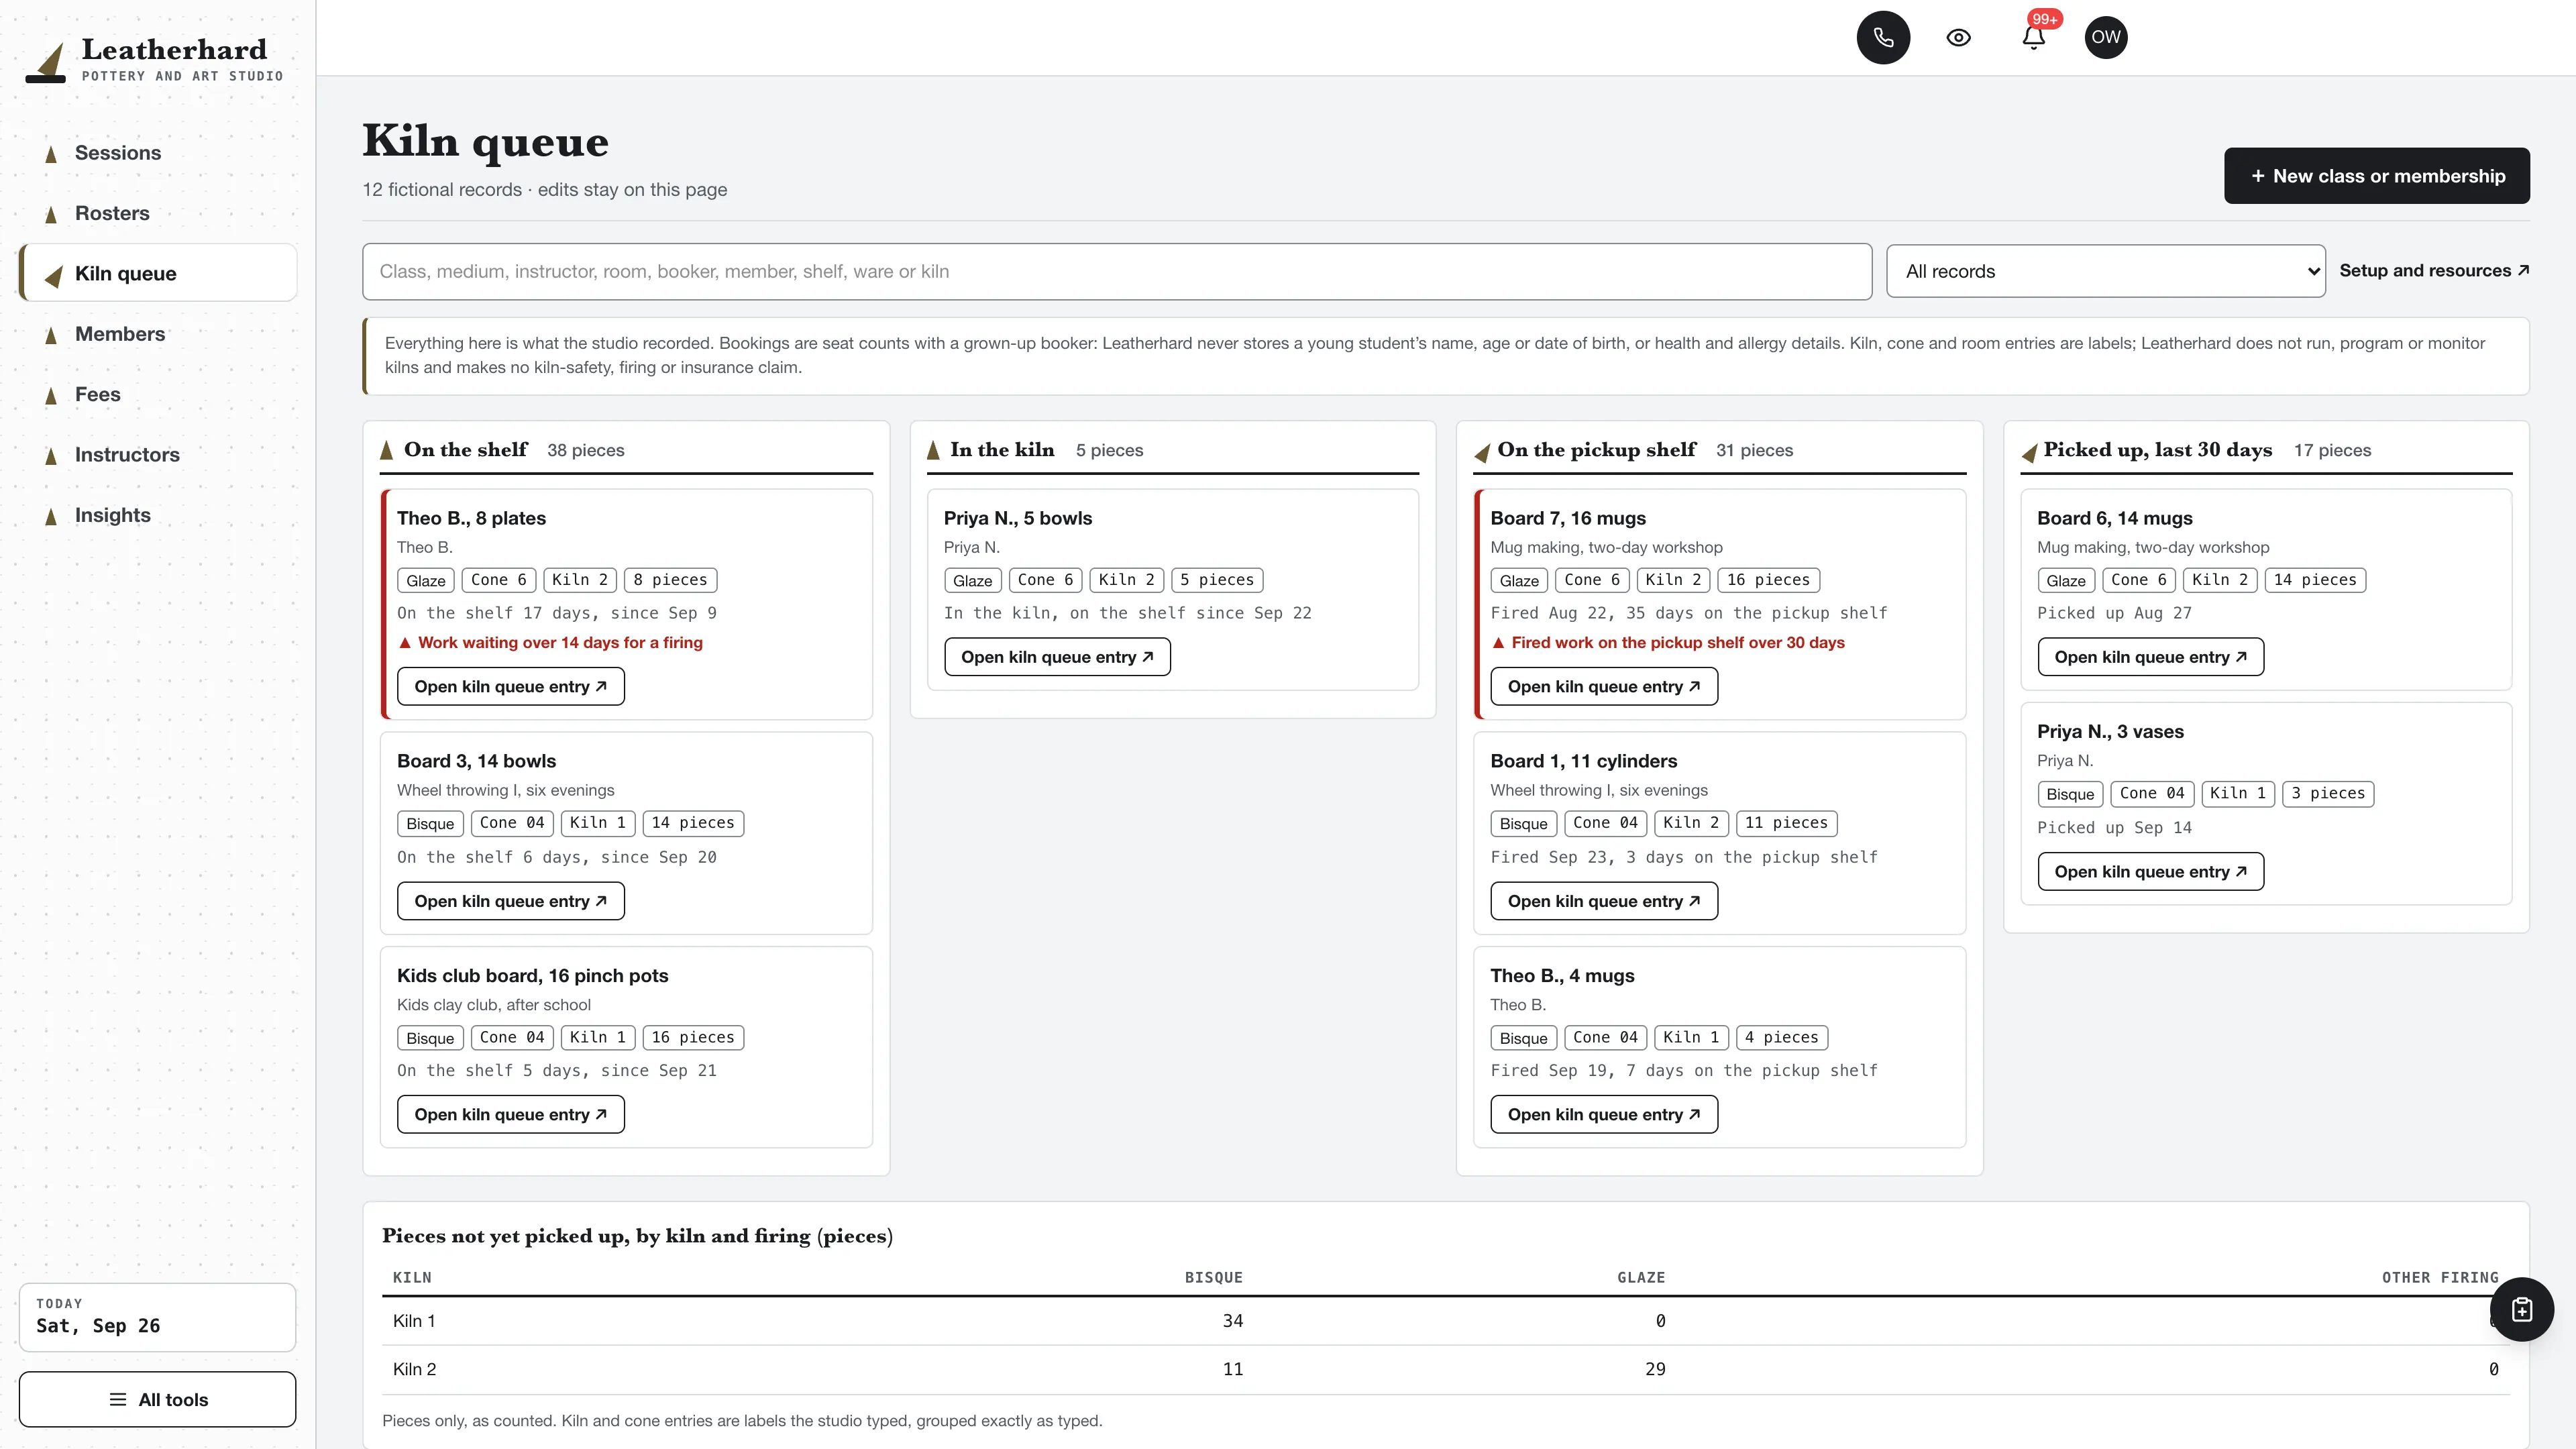The image size is (2576, 1449).
Task: Click the GLAZE column header
Action: click(1641, 1277)
